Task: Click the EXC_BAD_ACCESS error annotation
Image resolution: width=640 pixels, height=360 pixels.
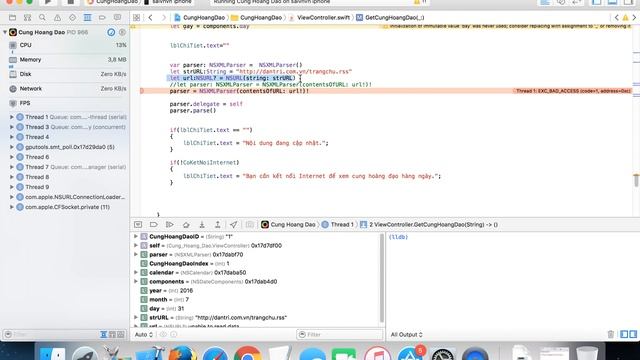Action: pos(573,91)
